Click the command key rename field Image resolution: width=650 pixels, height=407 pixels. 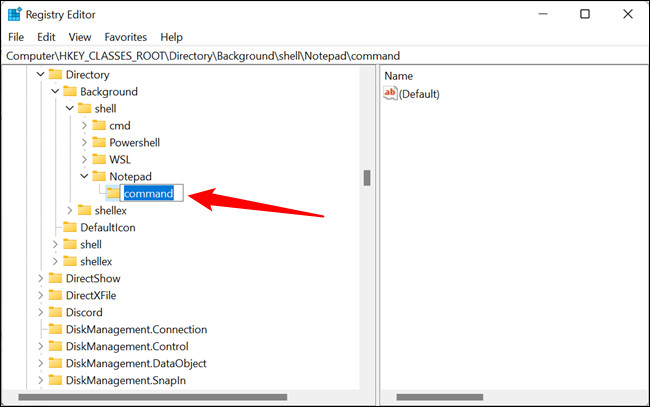pos(152,193)
